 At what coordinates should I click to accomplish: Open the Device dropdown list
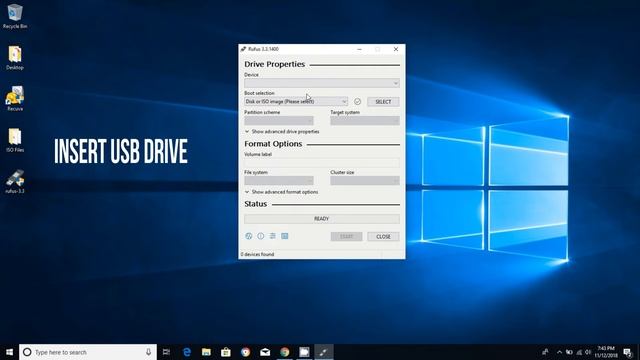pos(322,83)
